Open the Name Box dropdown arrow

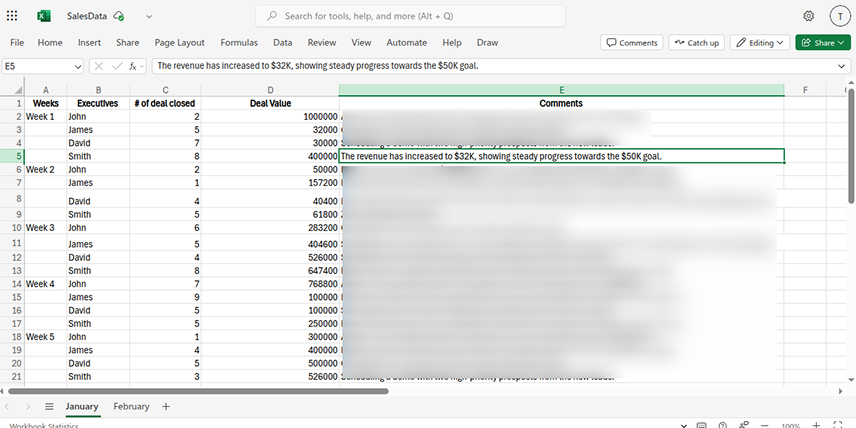click(78, 67)
